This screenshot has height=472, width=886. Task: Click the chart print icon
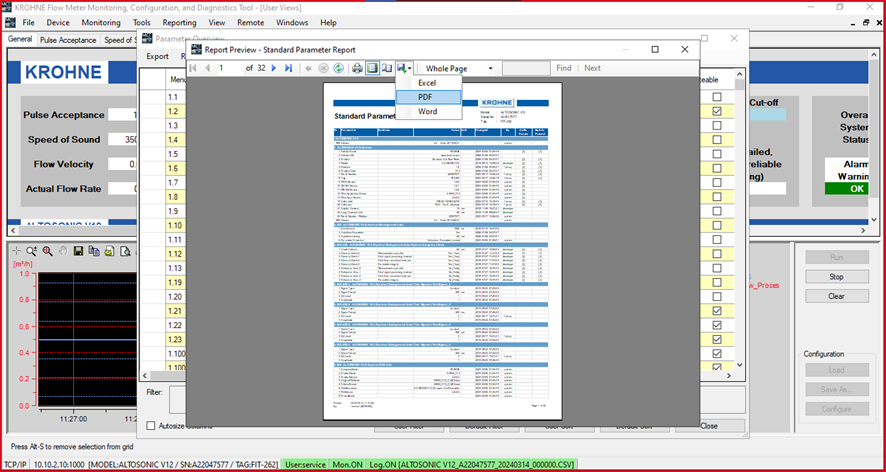click(110, 251)
